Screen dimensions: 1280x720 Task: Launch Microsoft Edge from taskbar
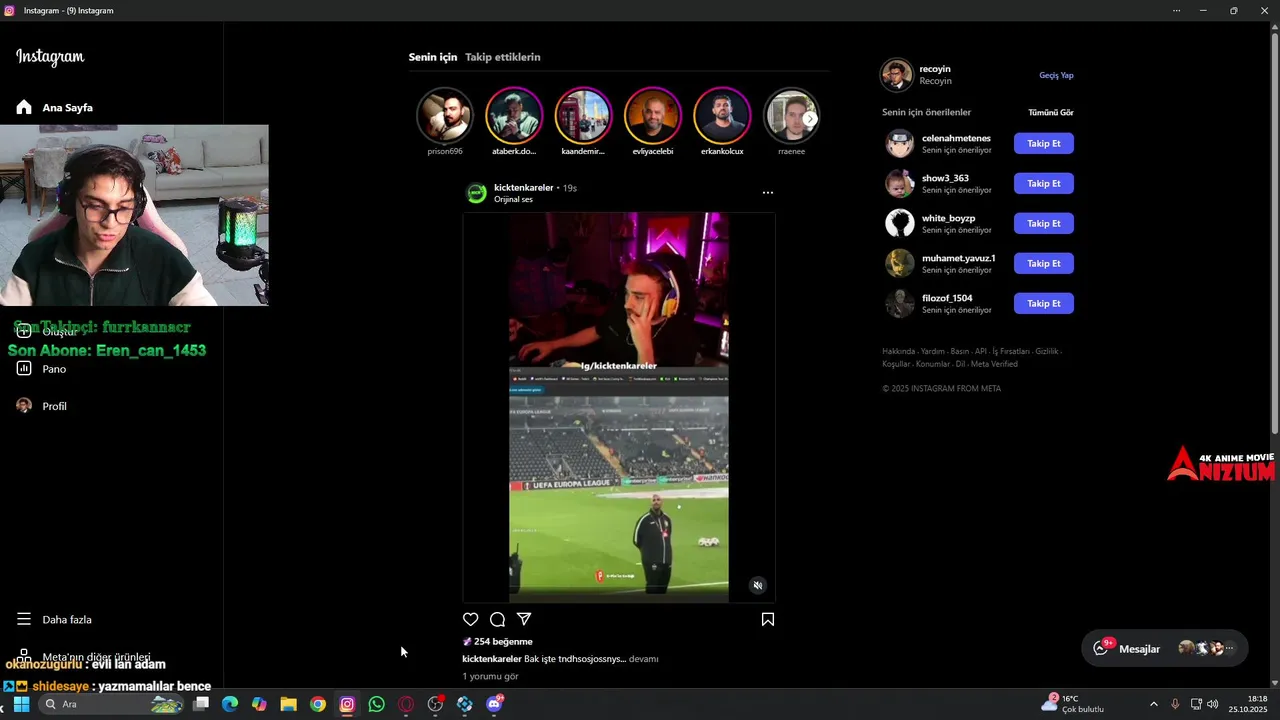tap(230, 704)
